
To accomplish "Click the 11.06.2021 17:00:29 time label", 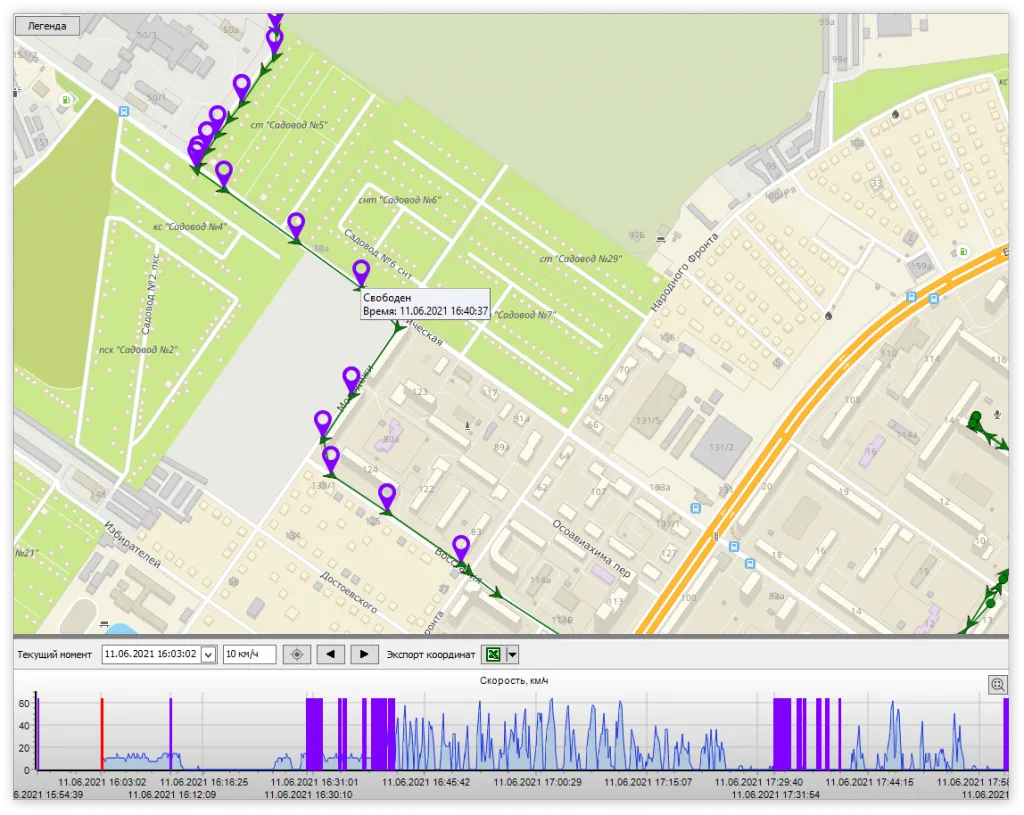I will [537, 782].
